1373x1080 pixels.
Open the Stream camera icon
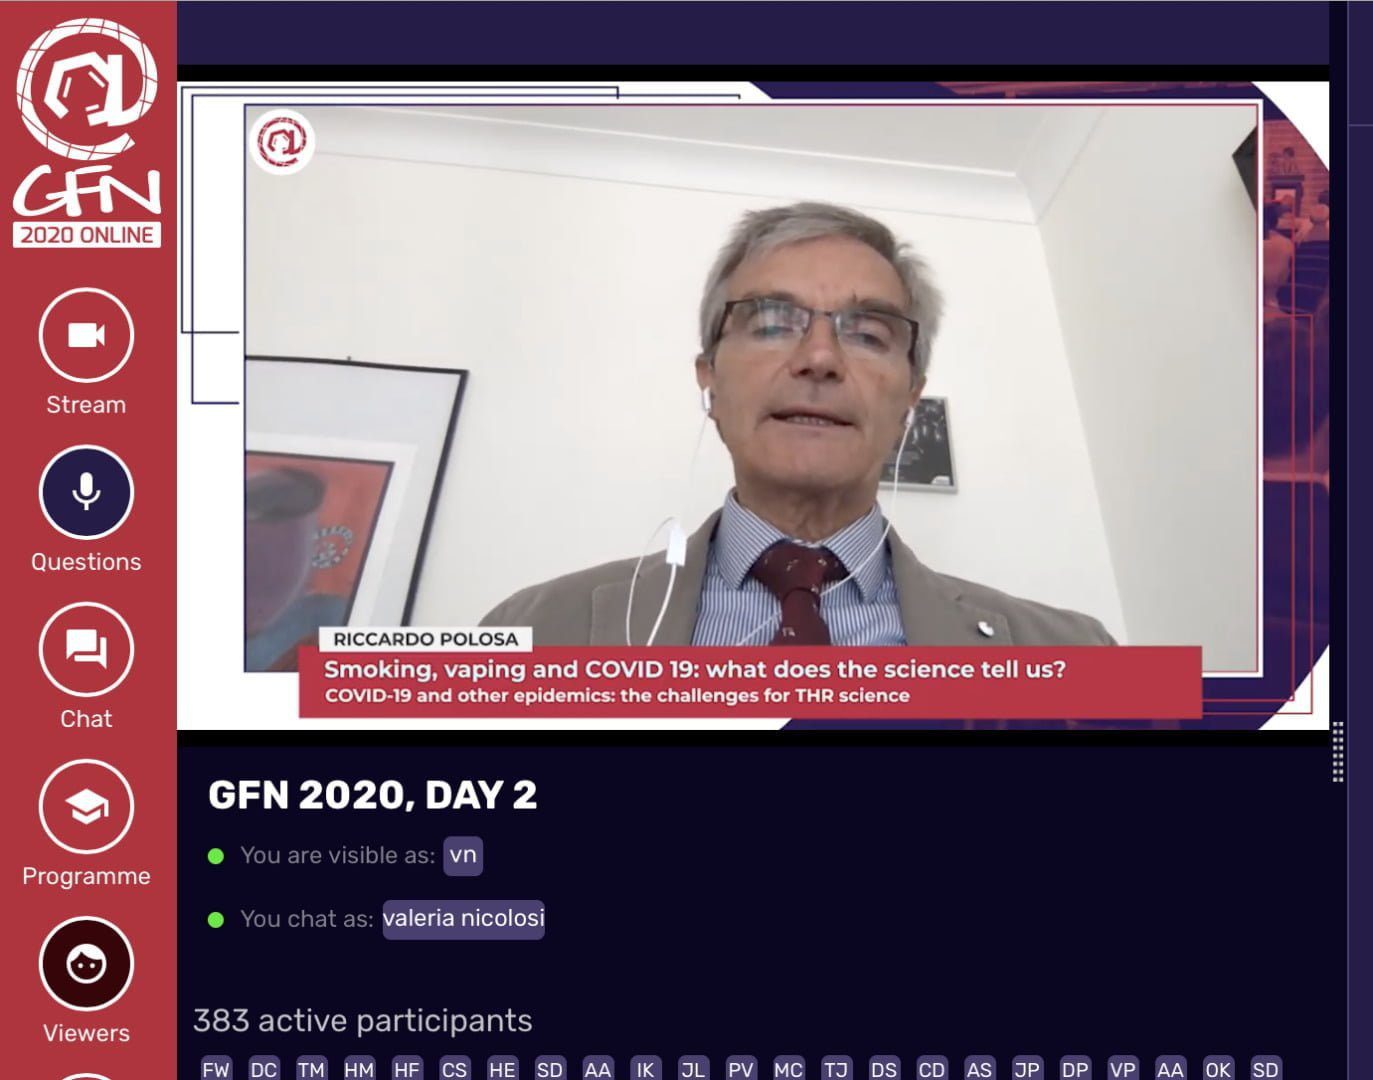point(86,335)
